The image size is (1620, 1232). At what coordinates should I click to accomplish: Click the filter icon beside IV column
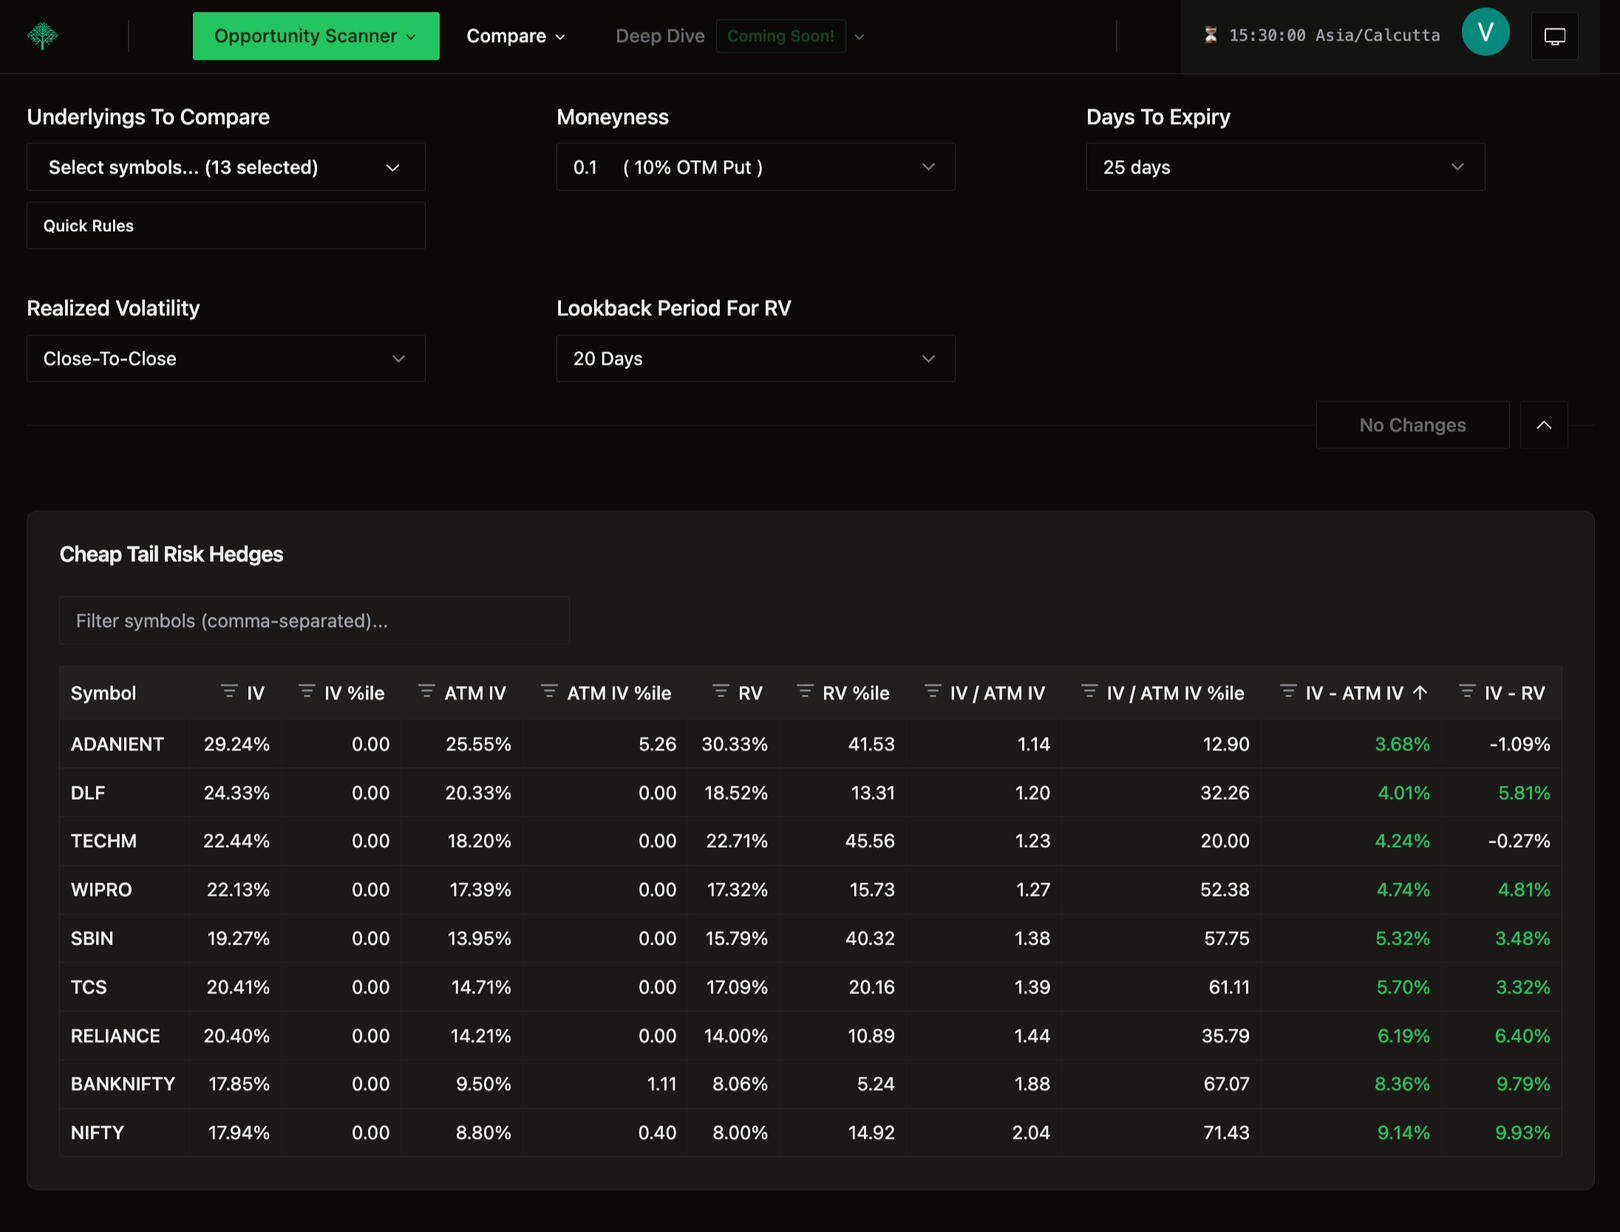[x=229, y=692]
